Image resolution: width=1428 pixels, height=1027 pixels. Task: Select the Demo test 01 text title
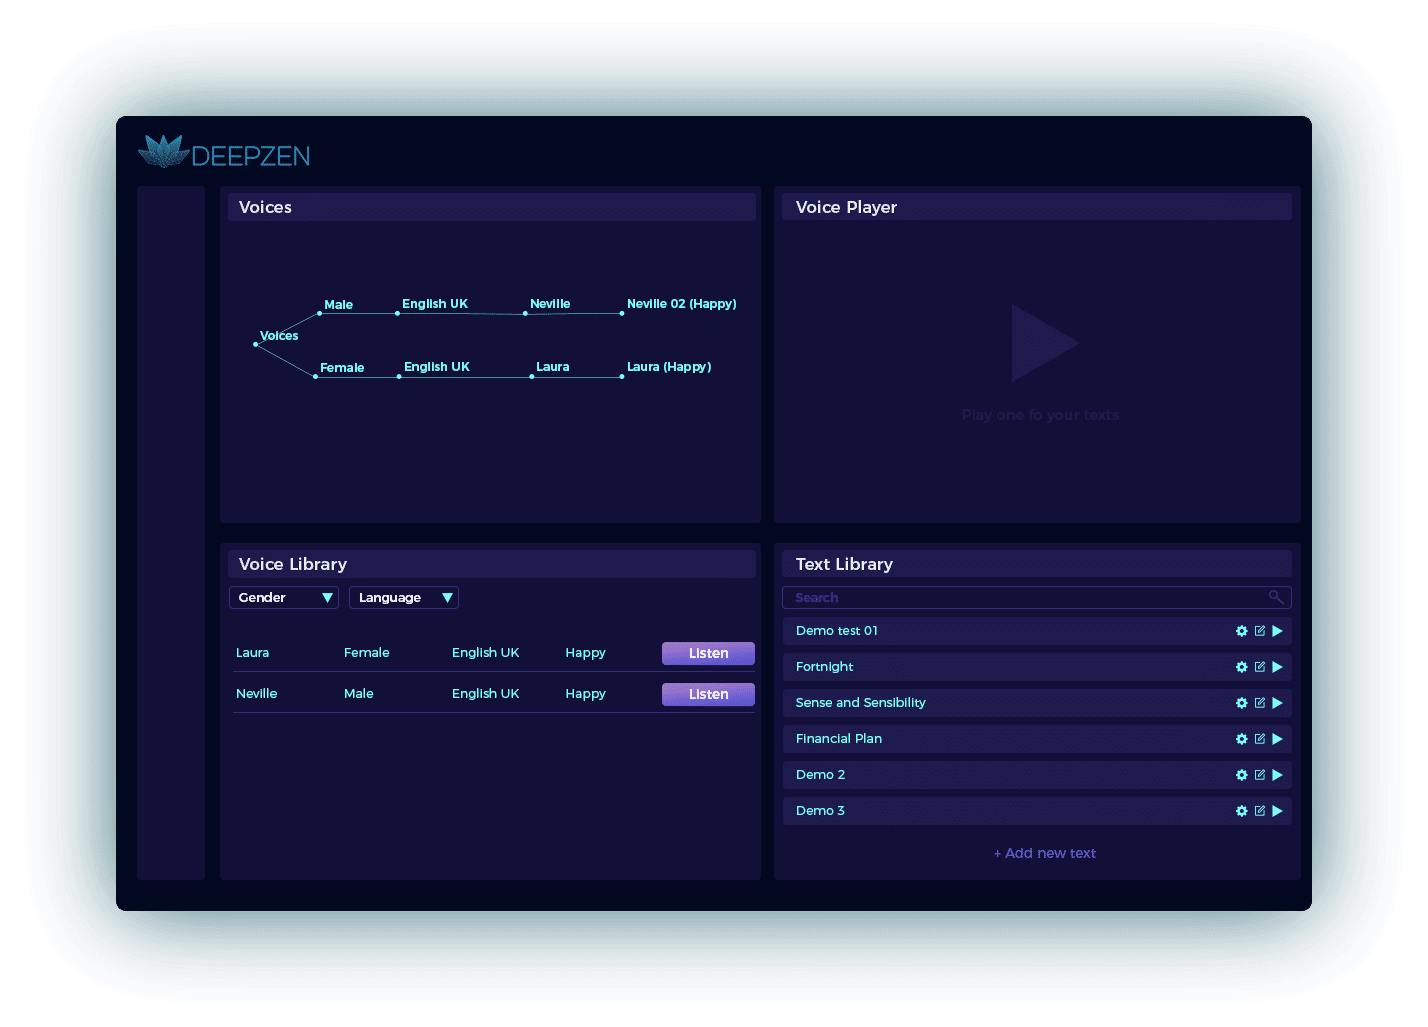pos(837,631)
